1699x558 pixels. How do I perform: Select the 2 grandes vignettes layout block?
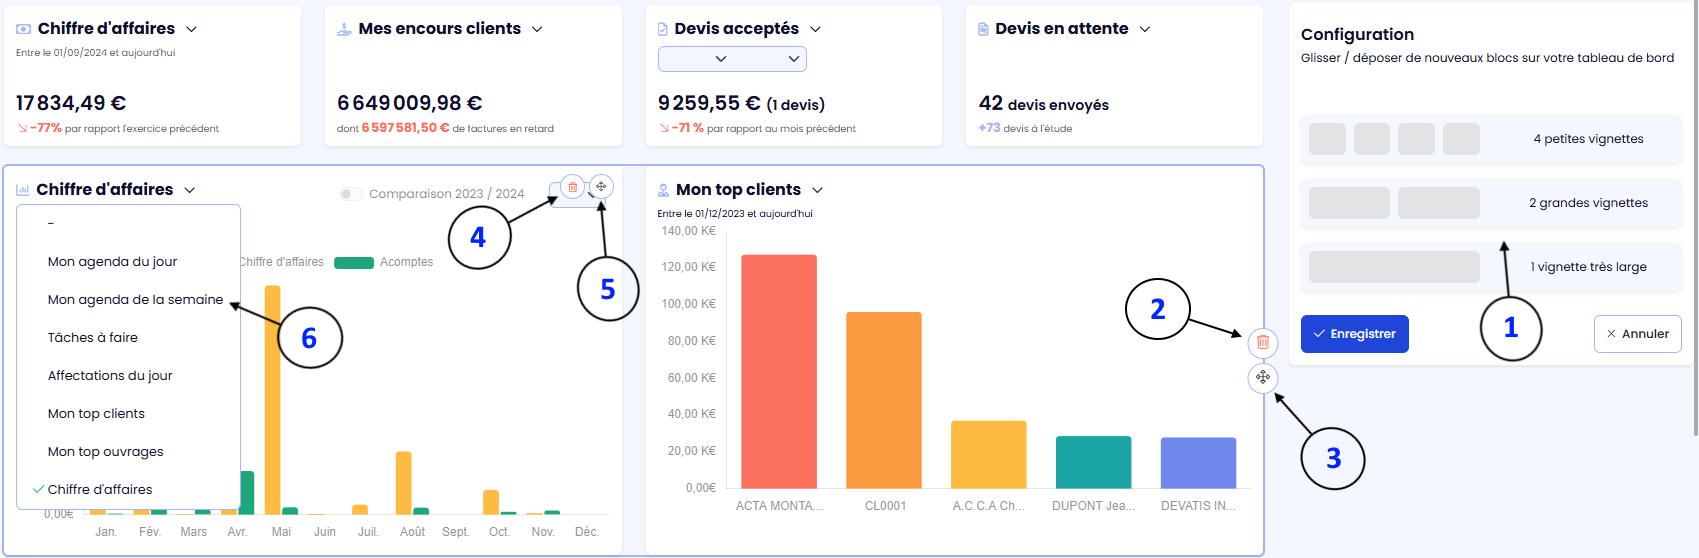click(x=1490, y=203)
